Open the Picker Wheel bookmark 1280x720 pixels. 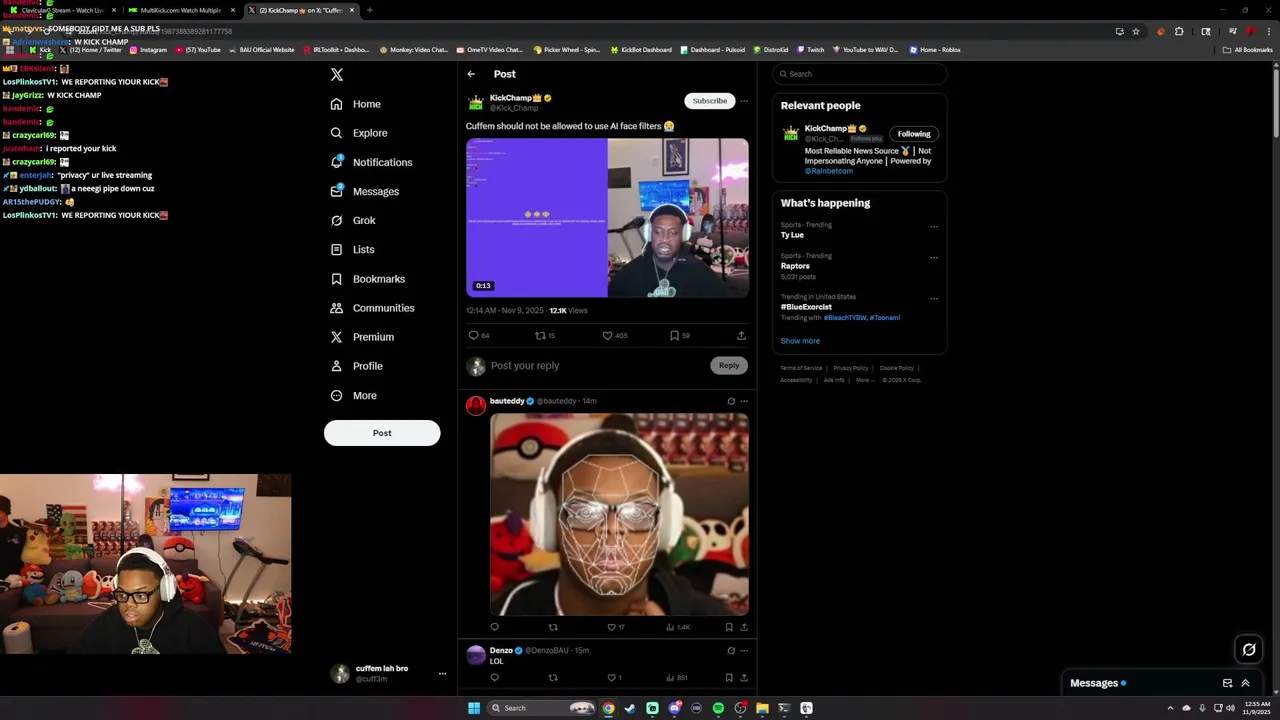pos(566,49)
